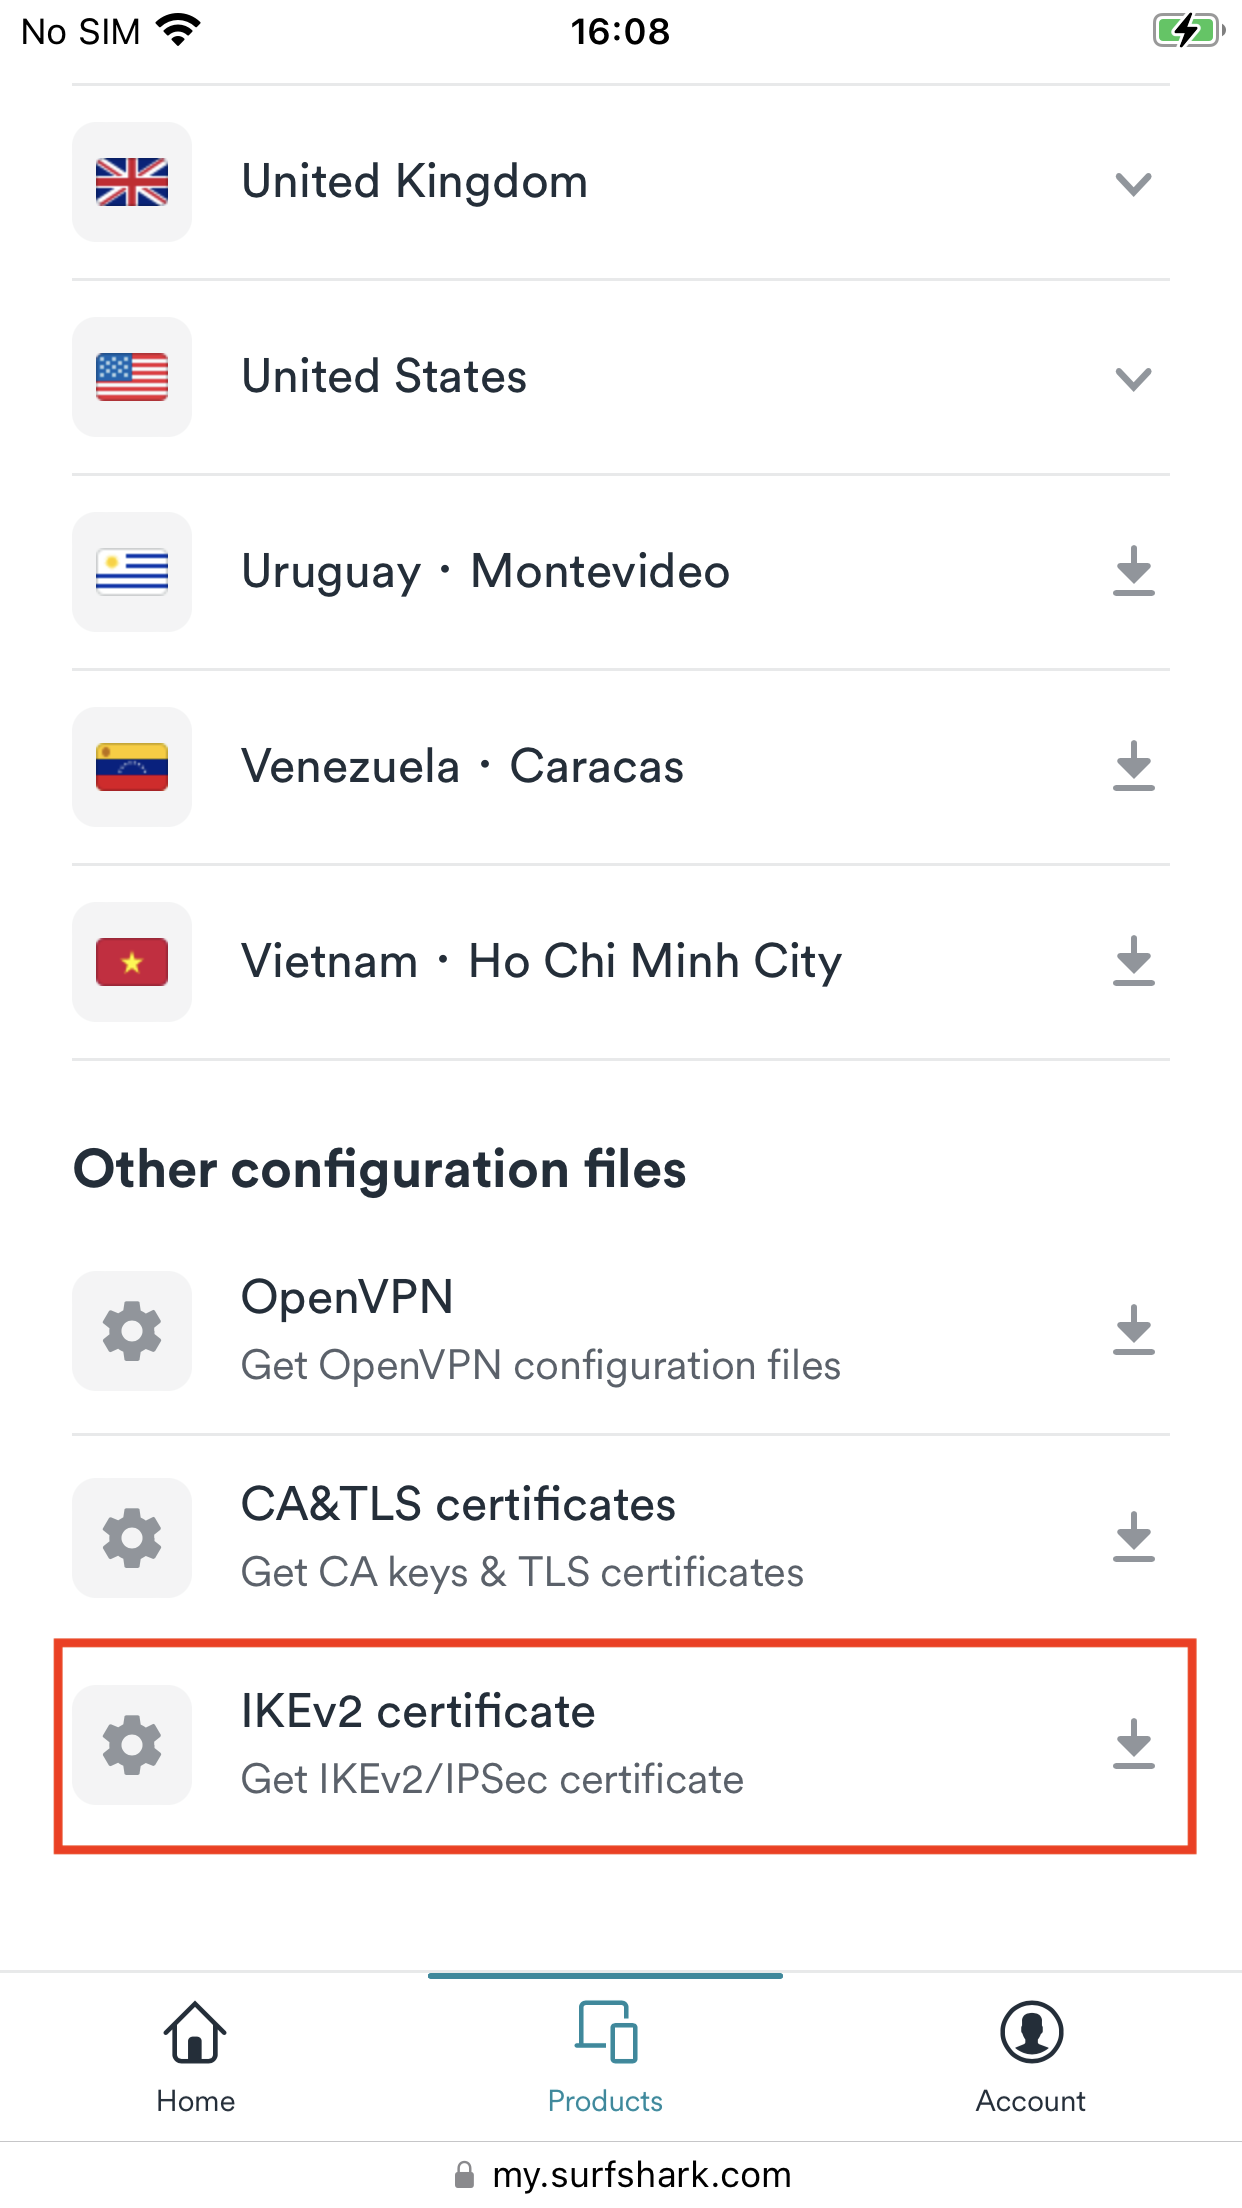Download the Uruguay Montevideo configuration file
1242x2208 pixels.
(x=1133, y=571)
